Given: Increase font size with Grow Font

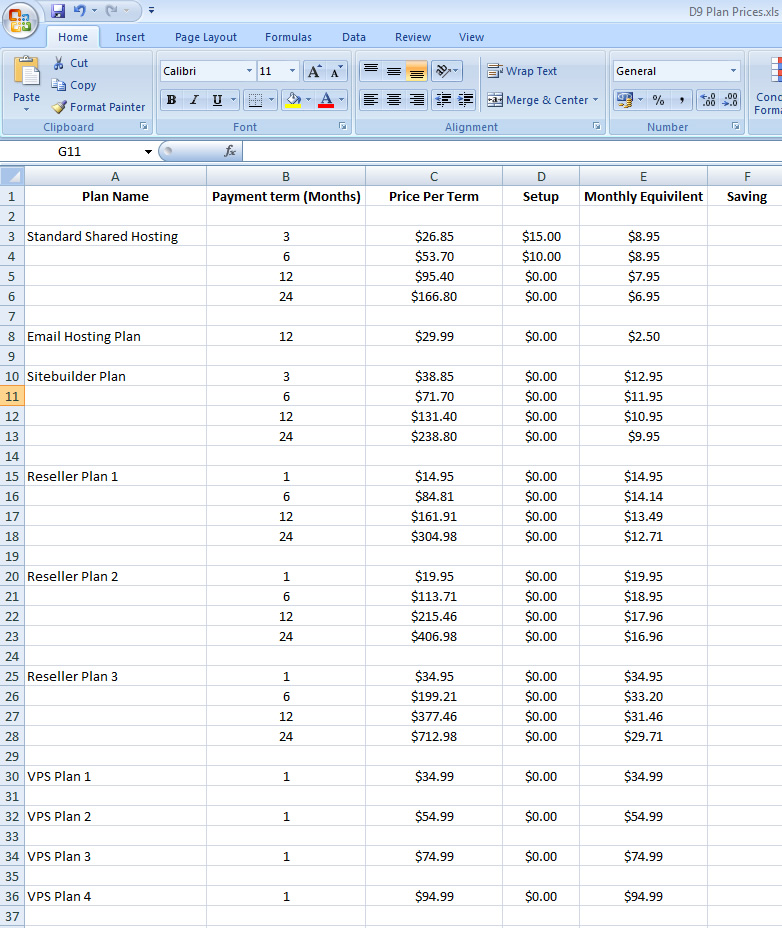Looking at the screenshot, I should tap(314, 71).
